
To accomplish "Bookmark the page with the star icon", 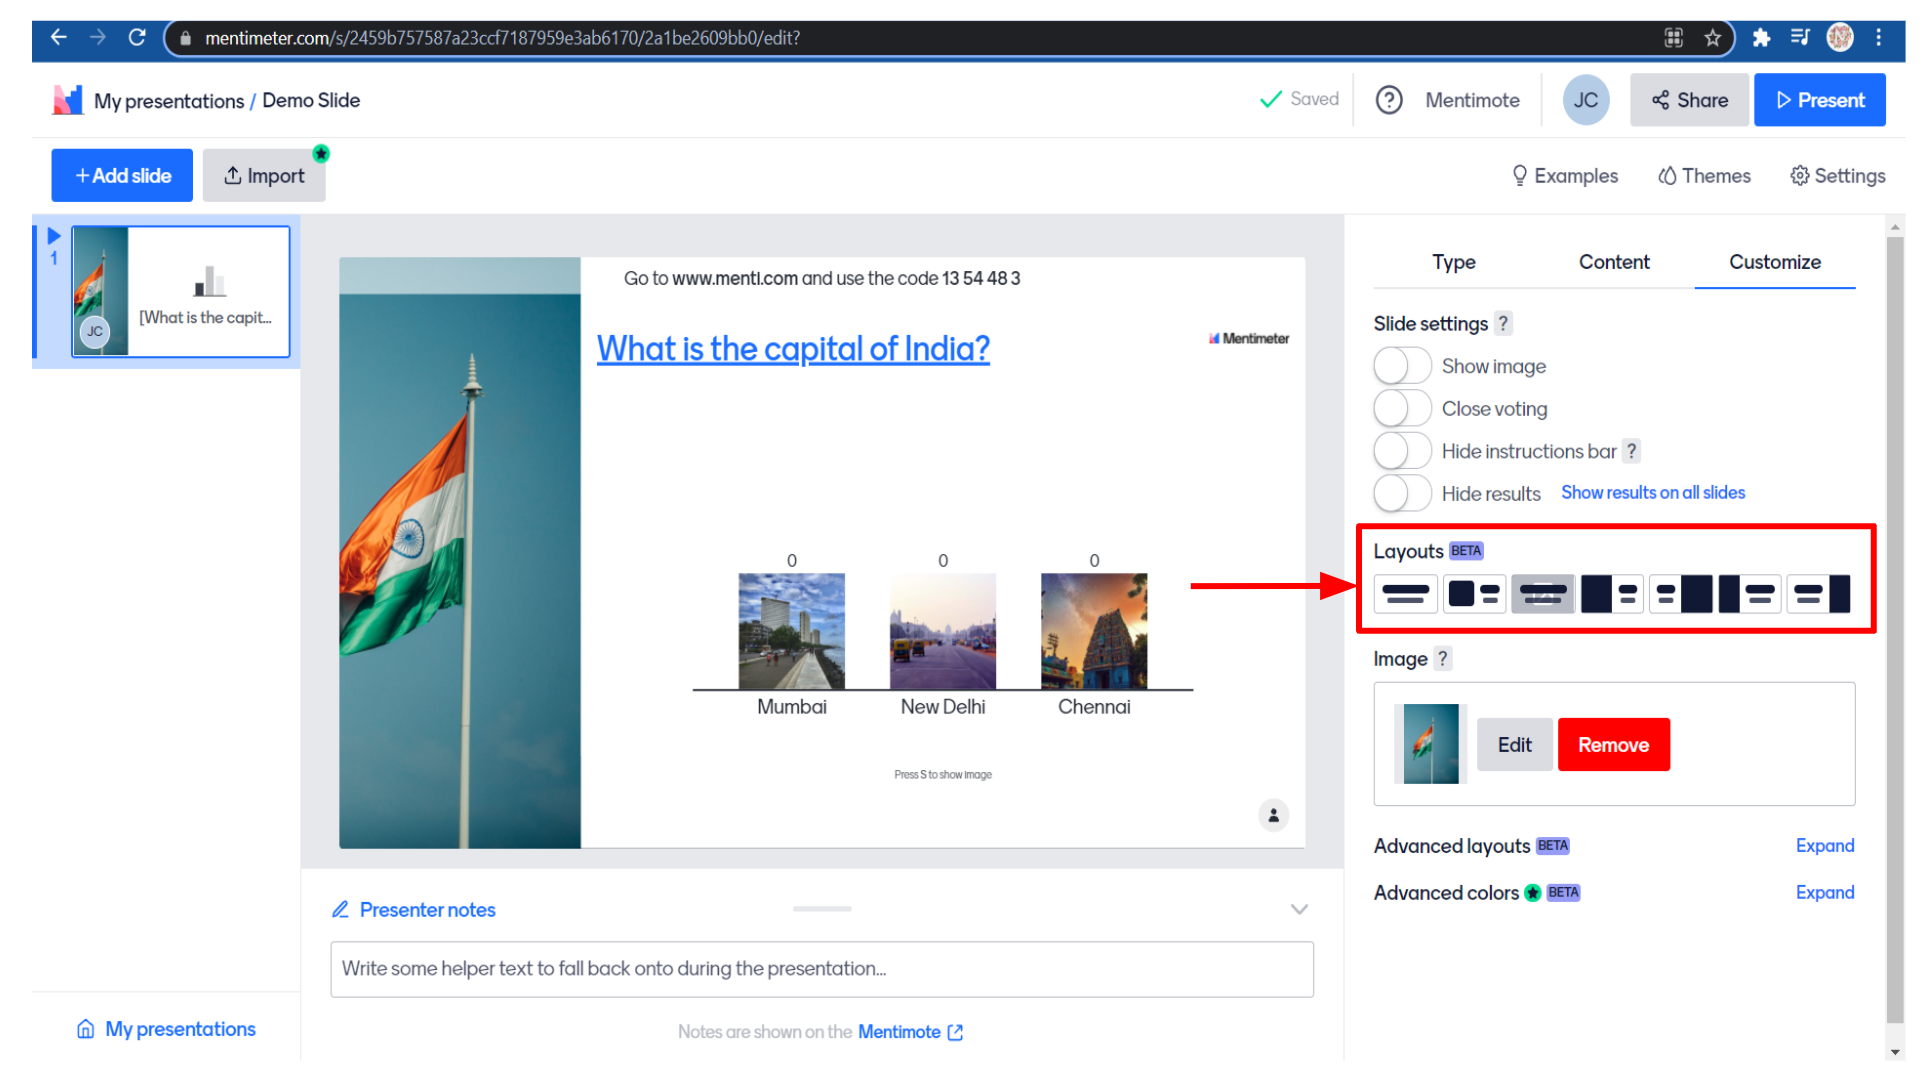I will [1712, 38].
